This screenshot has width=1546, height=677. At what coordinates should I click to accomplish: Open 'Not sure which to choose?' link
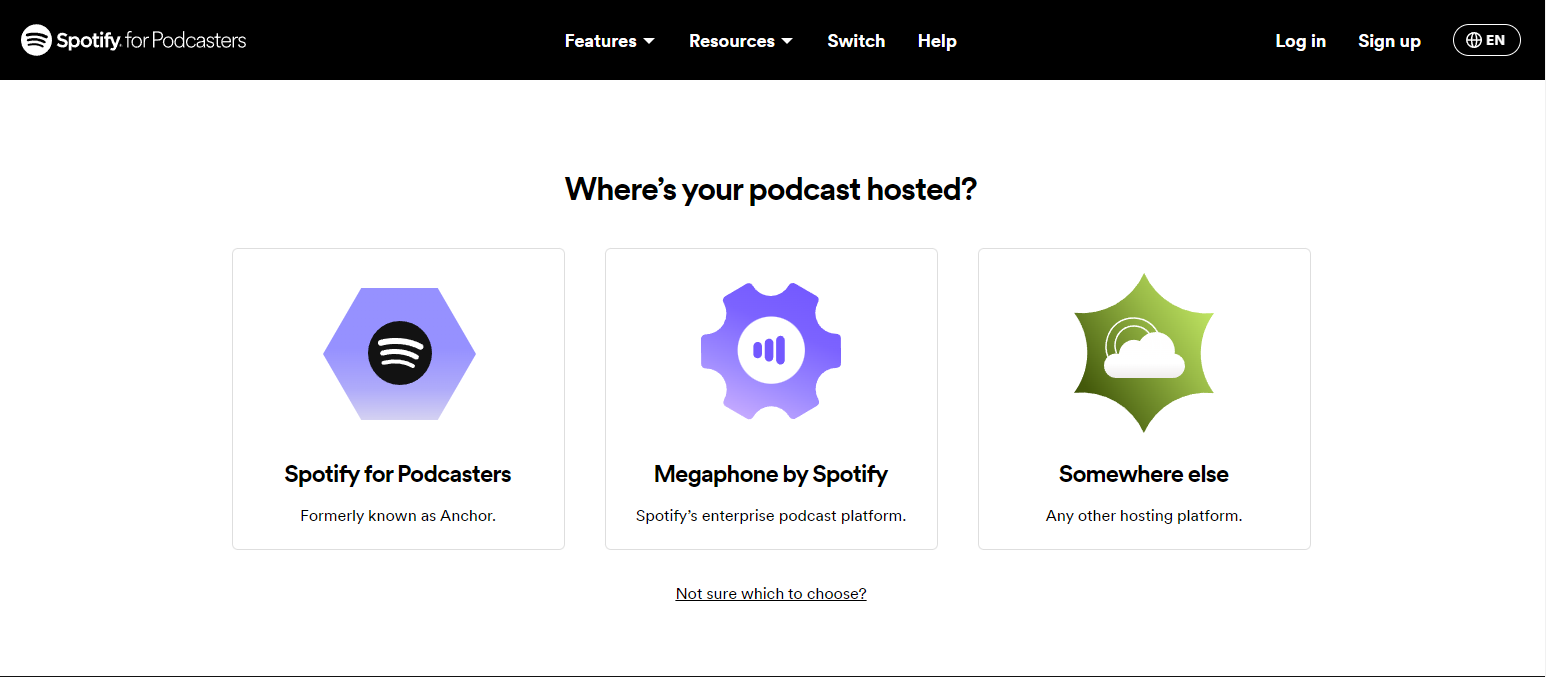tap(771, 593)
